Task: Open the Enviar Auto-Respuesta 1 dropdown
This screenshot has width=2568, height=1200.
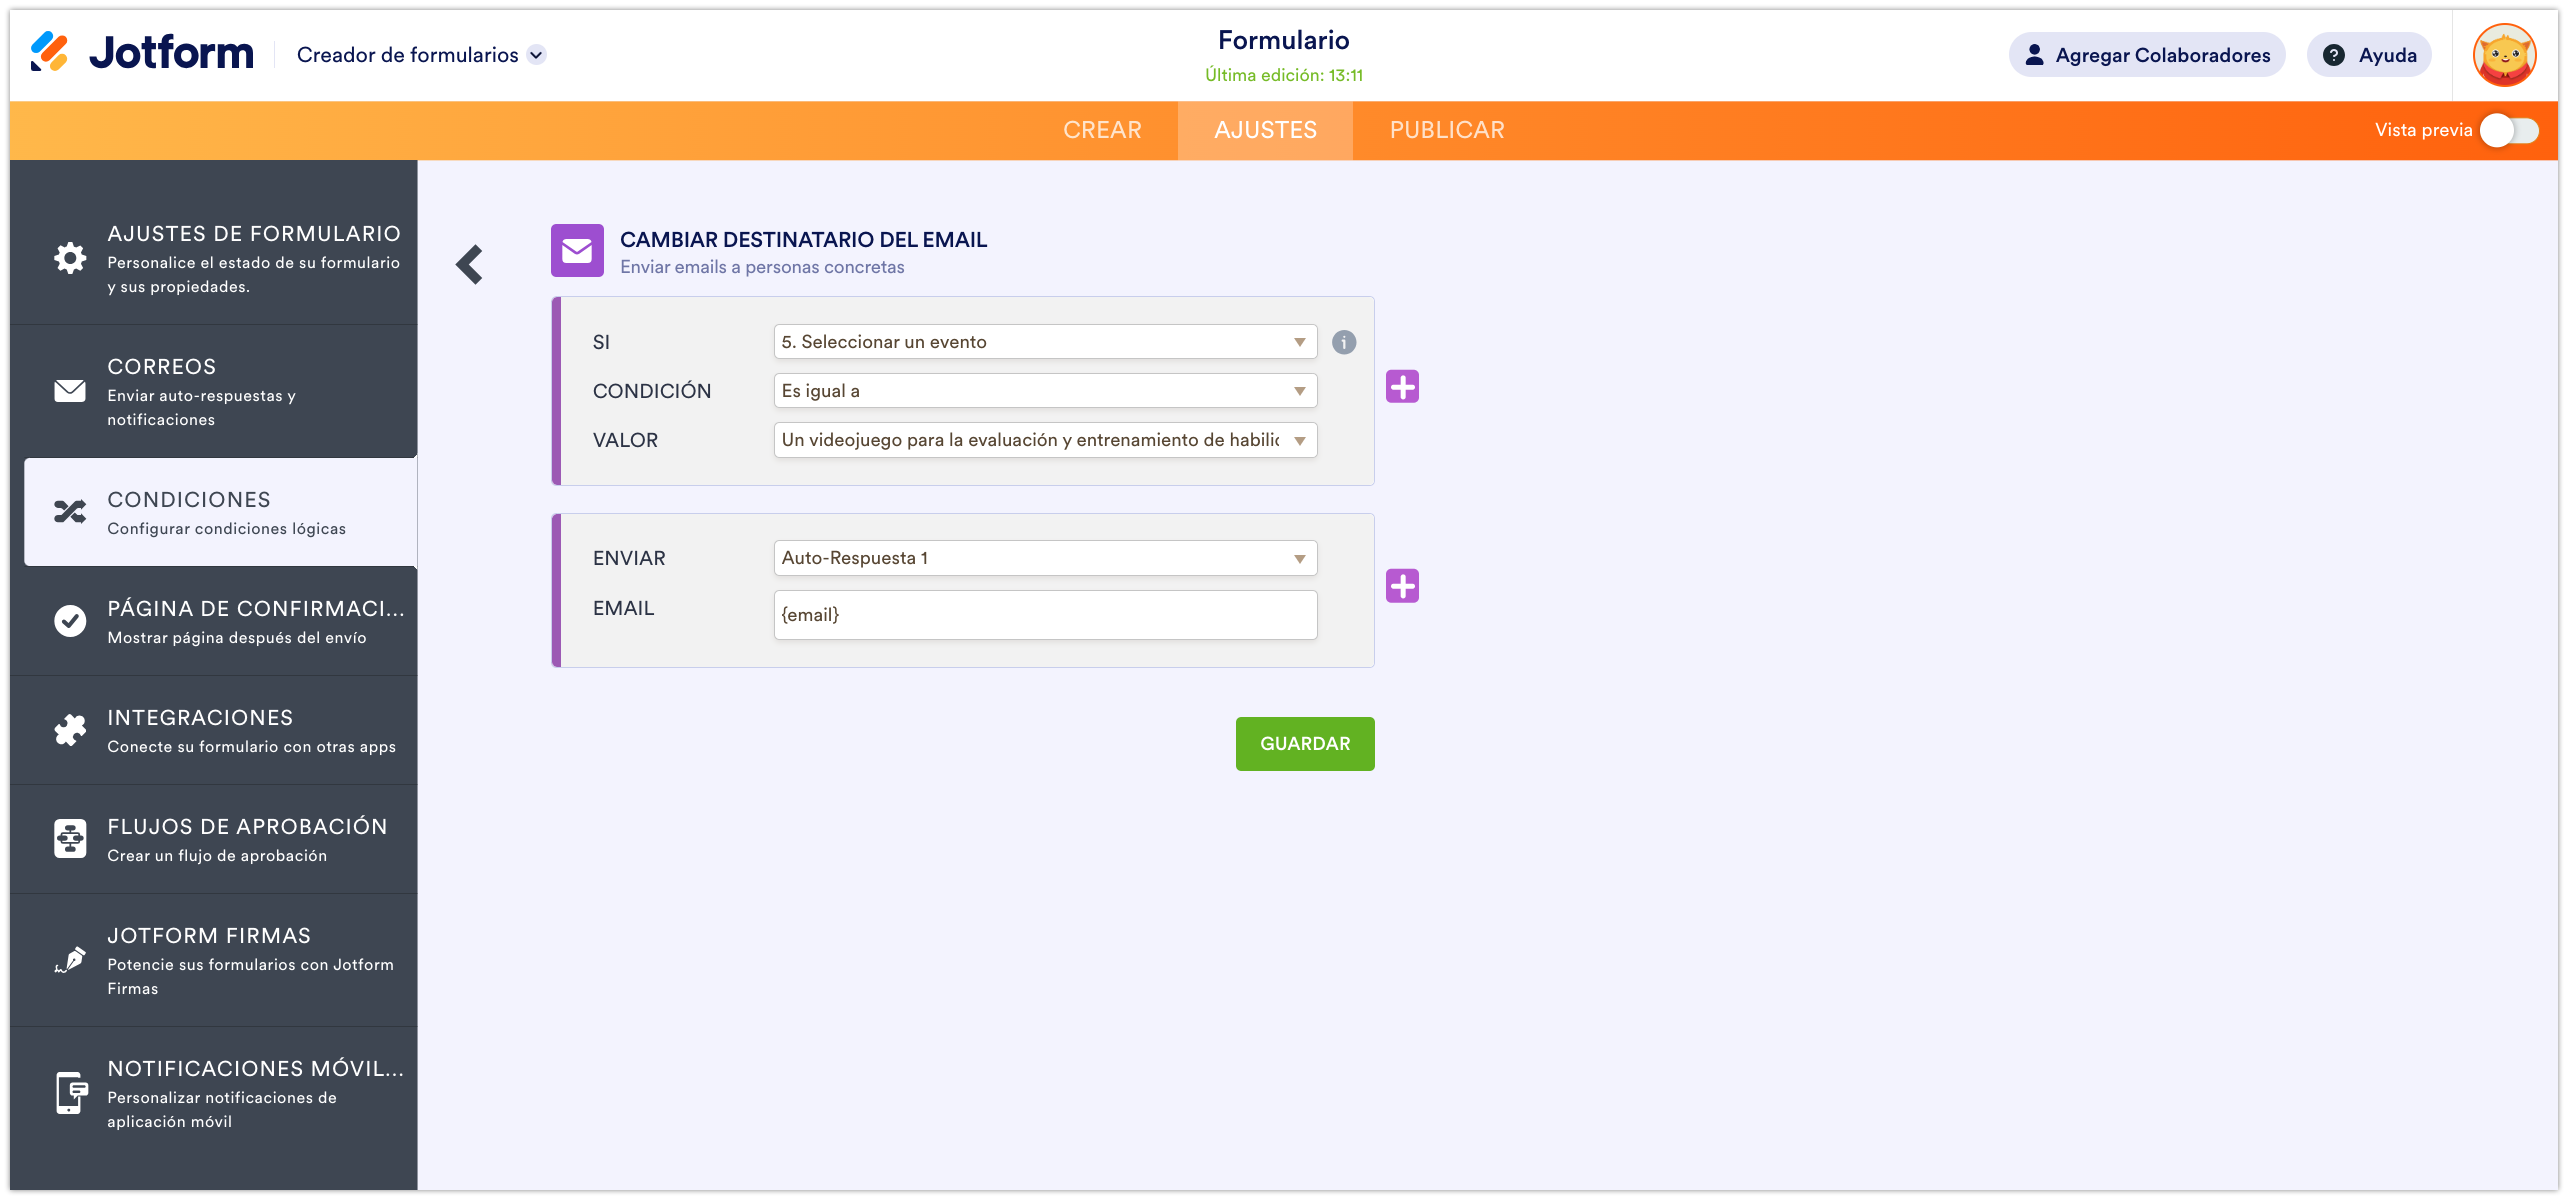Action: point(1044,558)
